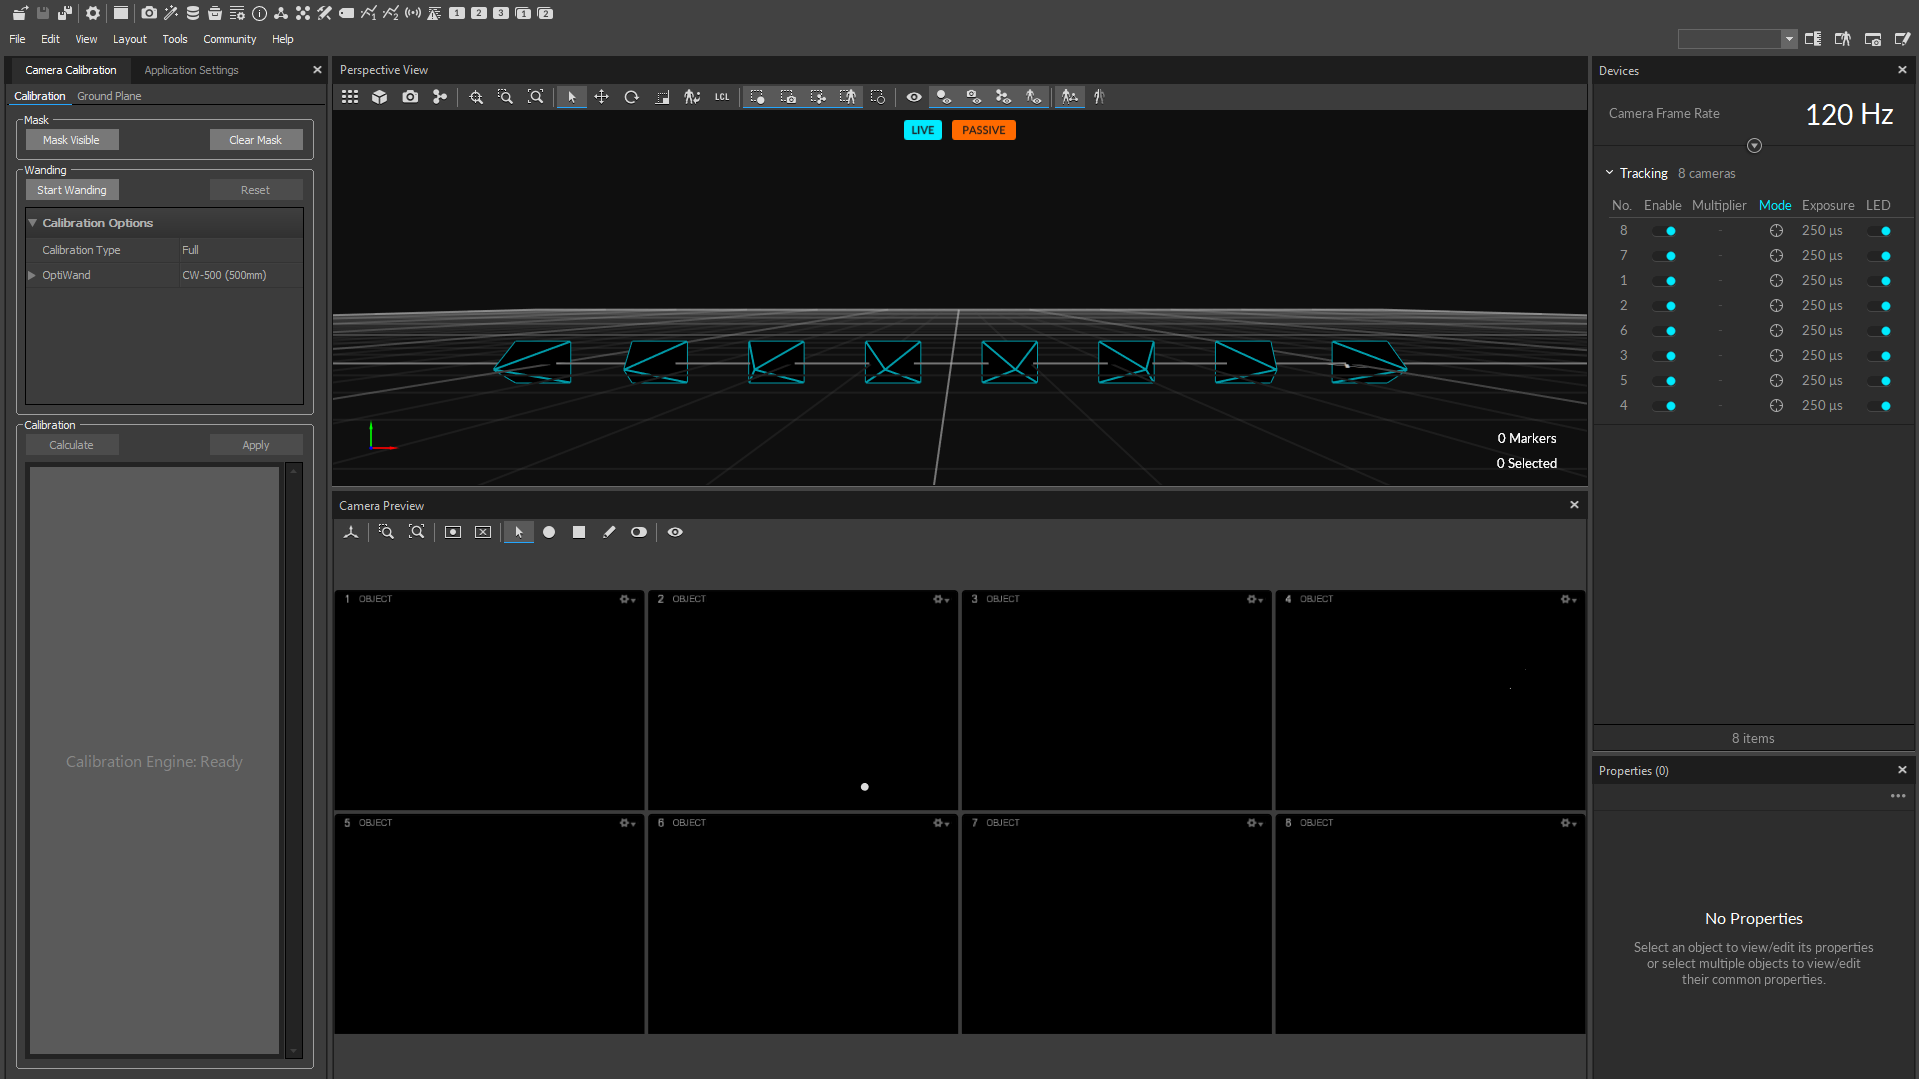
Task: Toggle the eye visibility icon in Camera Preview
Action: click(675, 532)
